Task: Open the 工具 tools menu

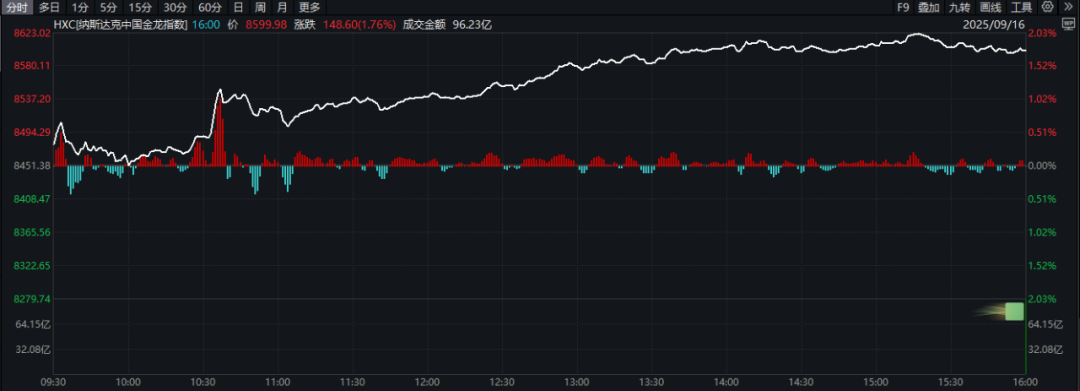Action: pyautogui.click(x=1021, y=8)
